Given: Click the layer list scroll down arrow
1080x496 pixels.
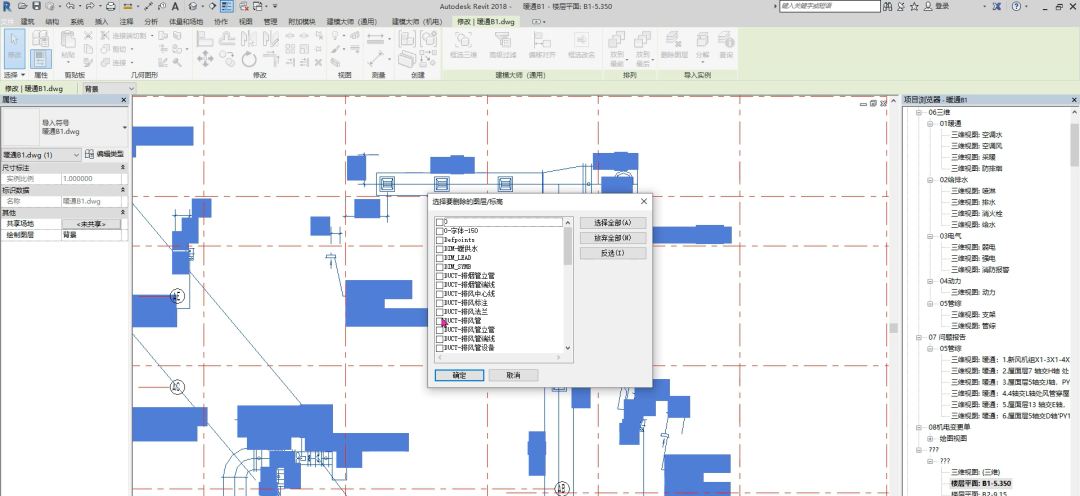Looking at the screenshot, I should 568,348.
